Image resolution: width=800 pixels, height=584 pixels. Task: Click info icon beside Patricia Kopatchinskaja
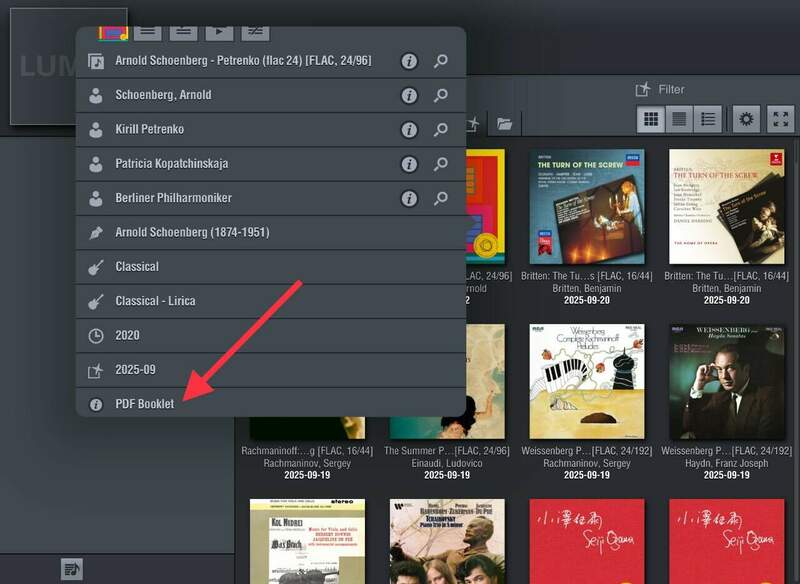click(408, 164)
